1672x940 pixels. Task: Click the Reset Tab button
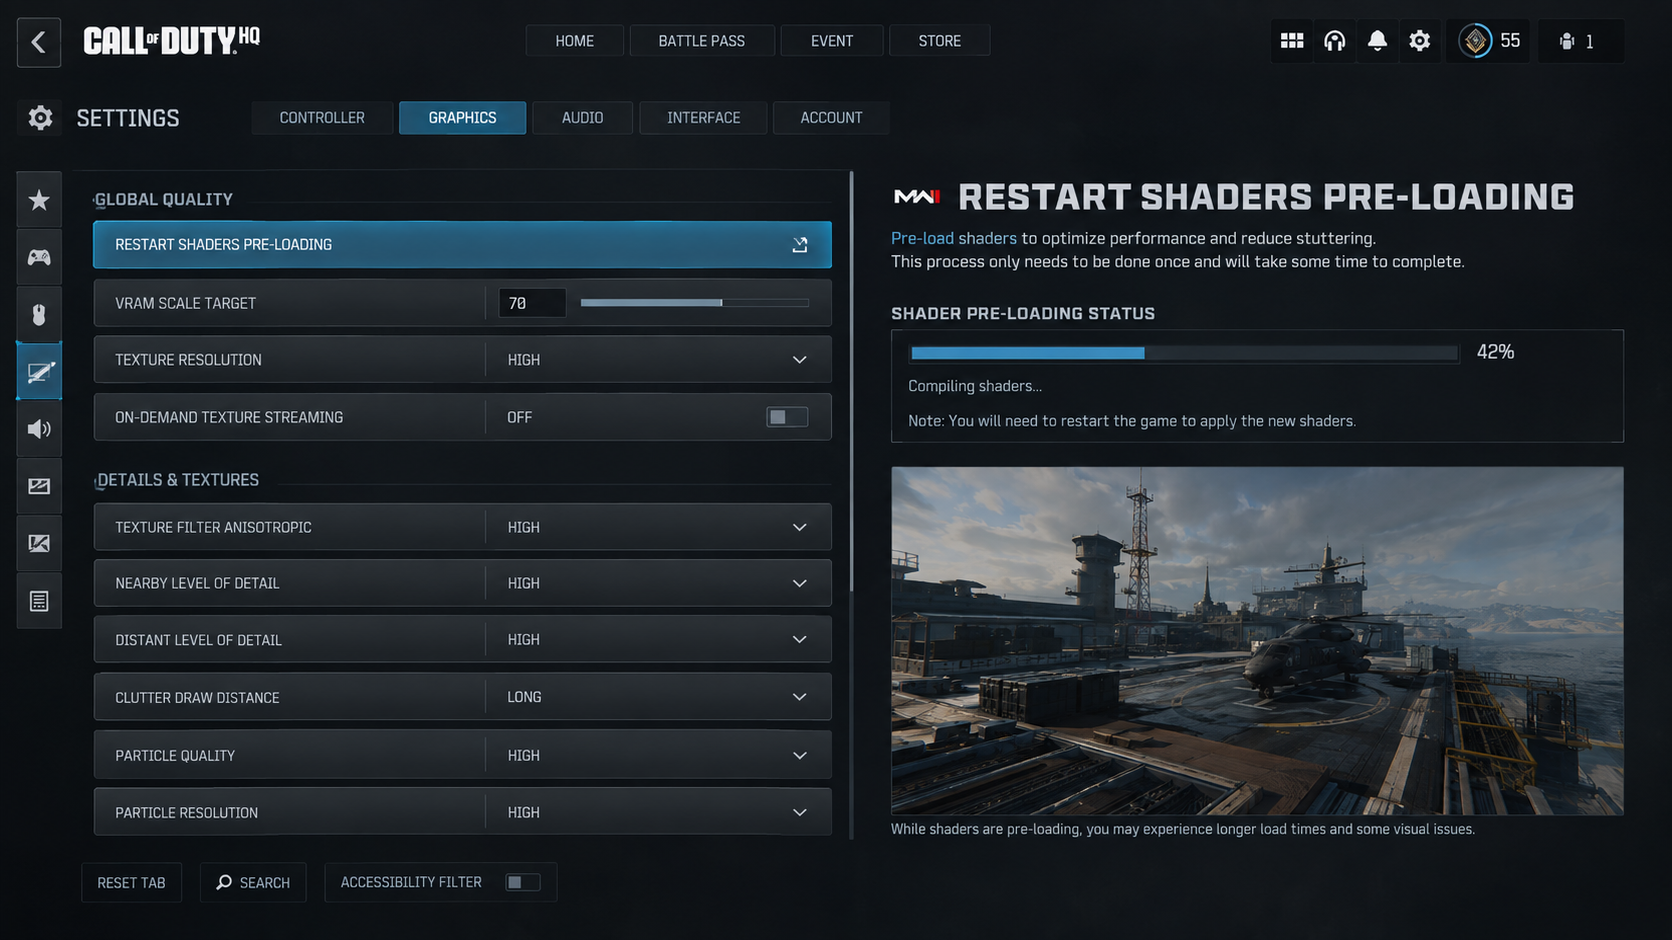[x=131, y=883]
